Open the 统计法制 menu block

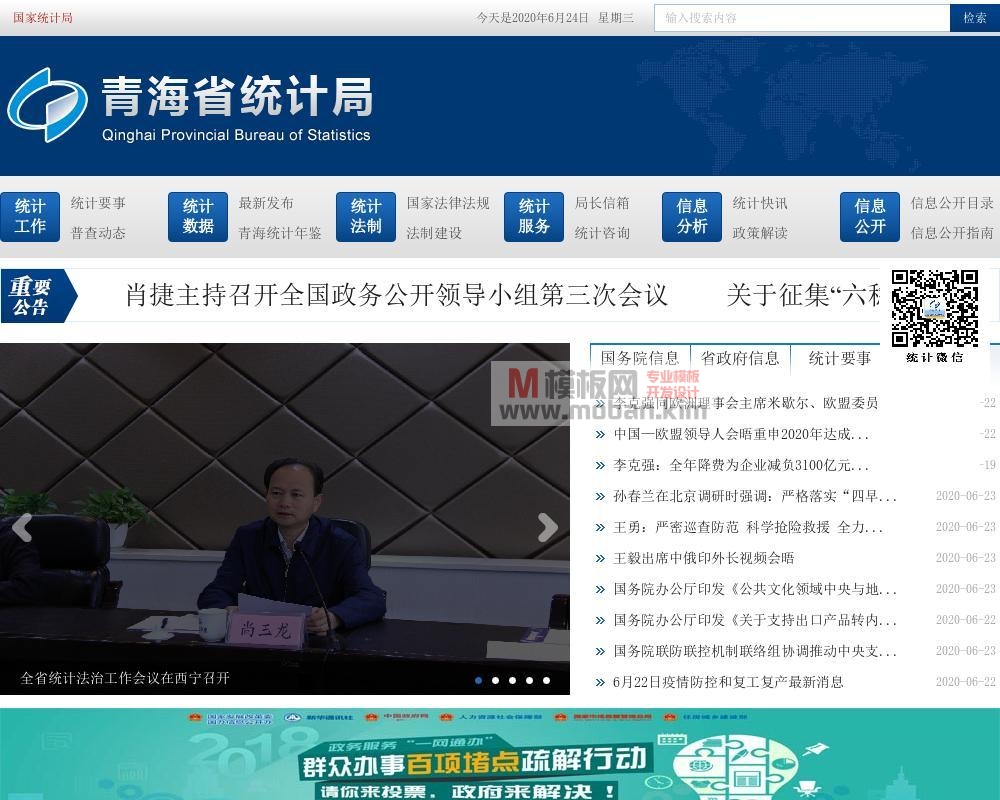[366, 216]
